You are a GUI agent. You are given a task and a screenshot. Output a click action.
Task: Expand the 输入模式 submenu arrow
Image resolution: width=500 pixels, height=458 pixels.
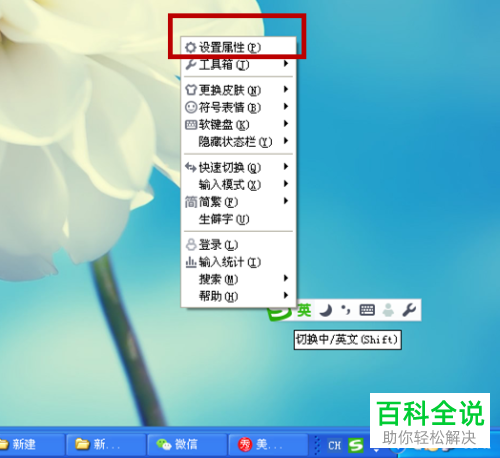286,184
